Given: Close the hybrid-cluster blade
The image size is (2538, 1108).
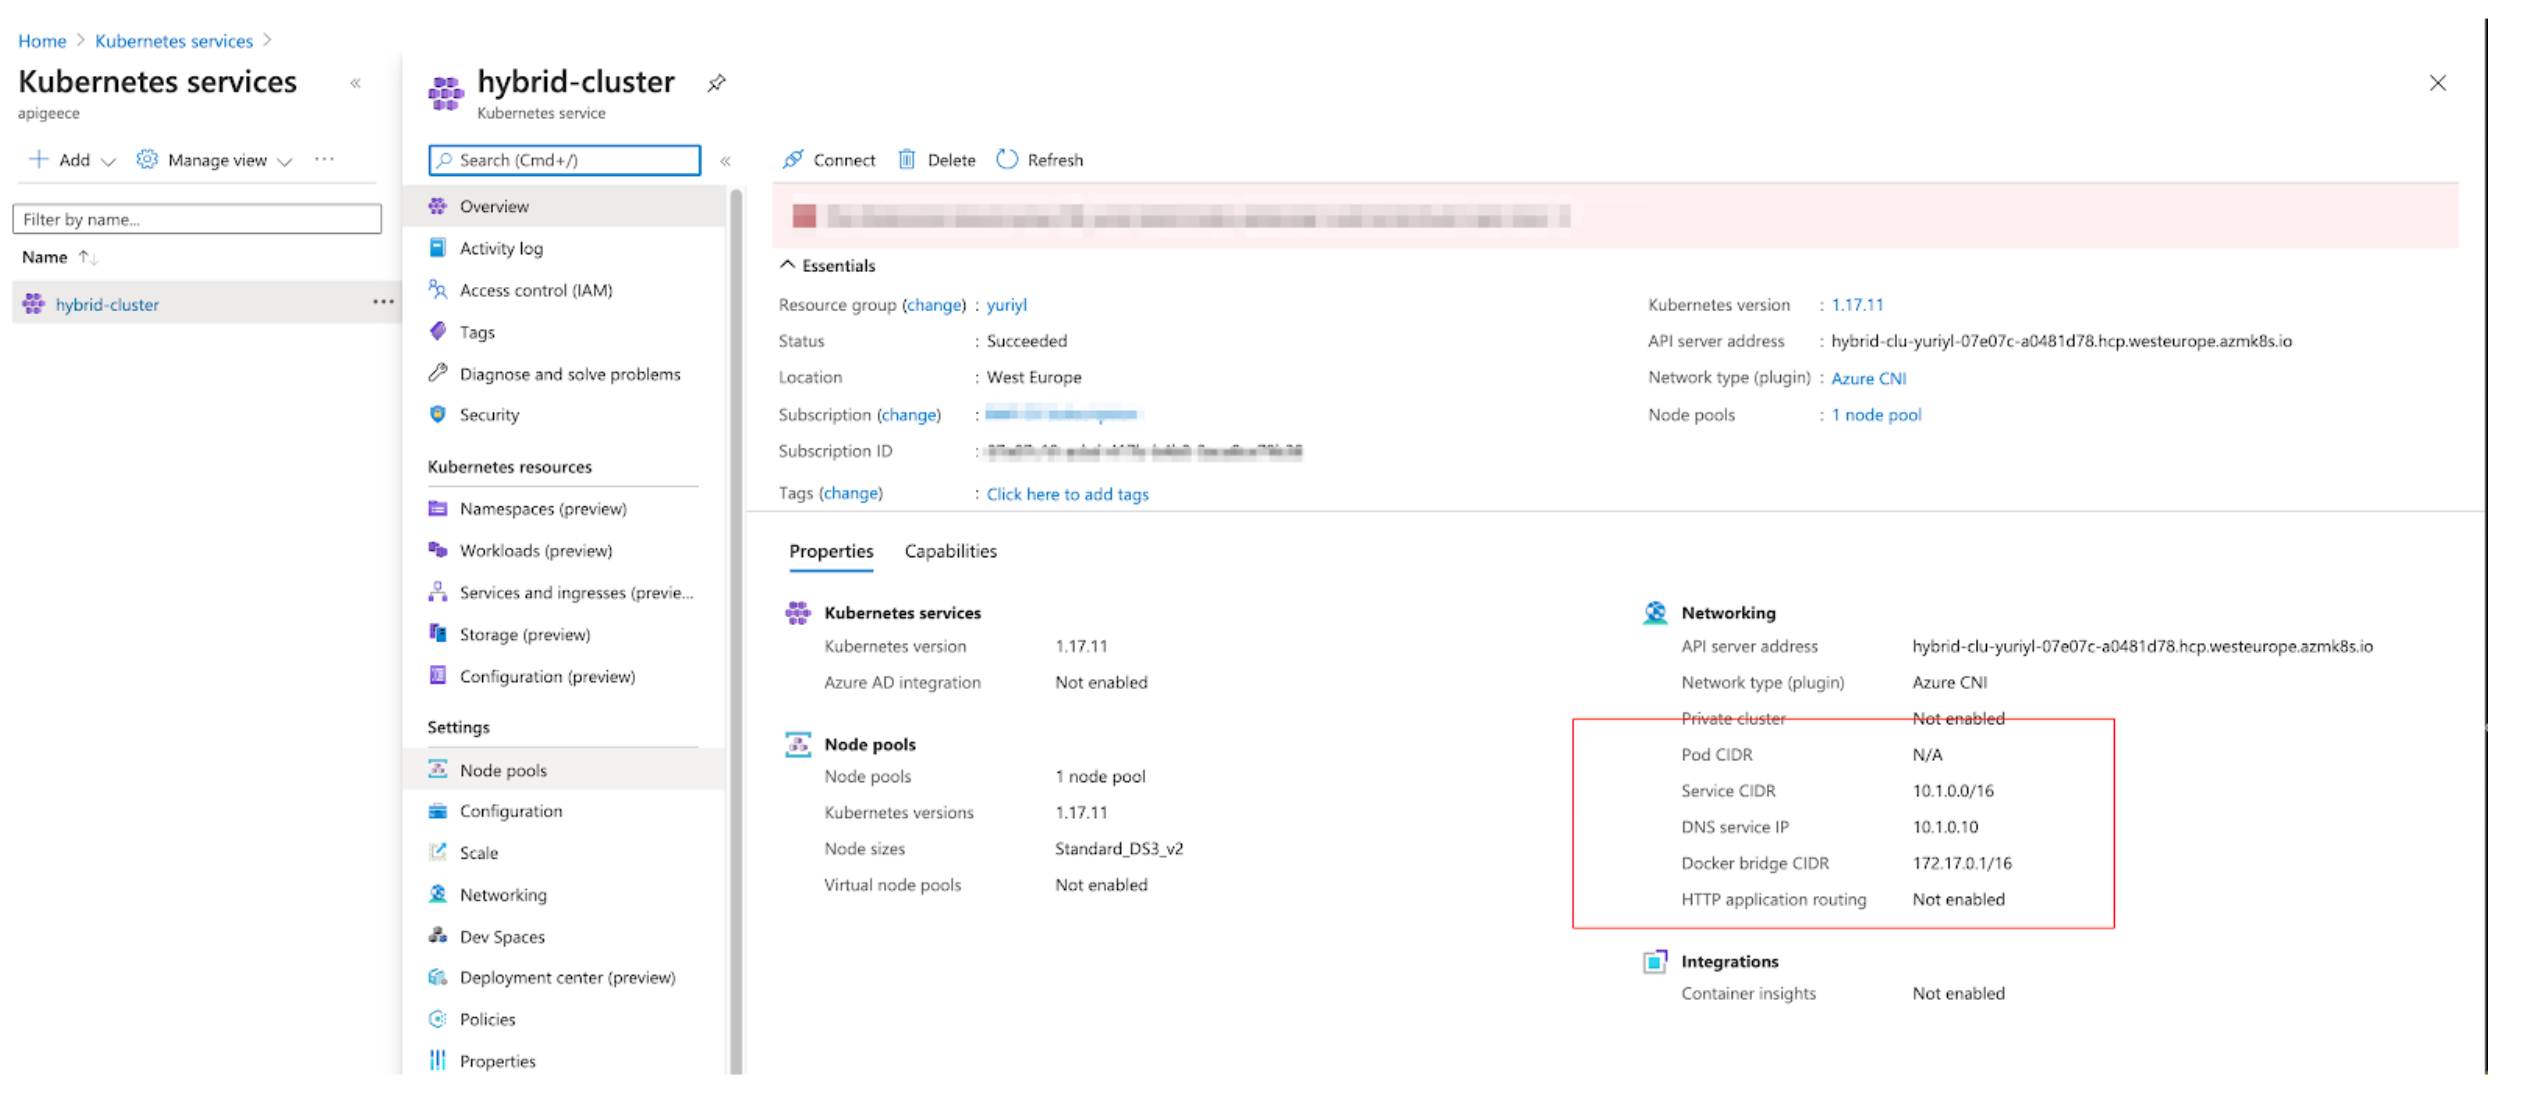Looking at the screenshot, I should [2437, 83].
